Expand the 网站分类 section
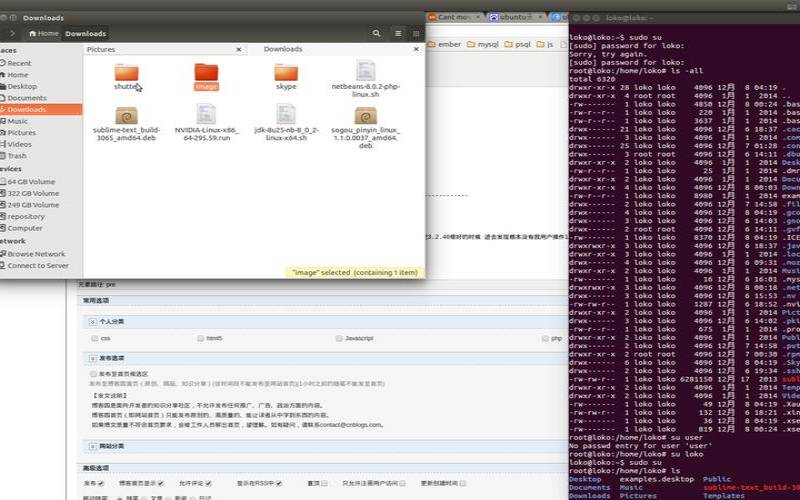The width and height of the screenshot is (800, 500). click(92, 446)
